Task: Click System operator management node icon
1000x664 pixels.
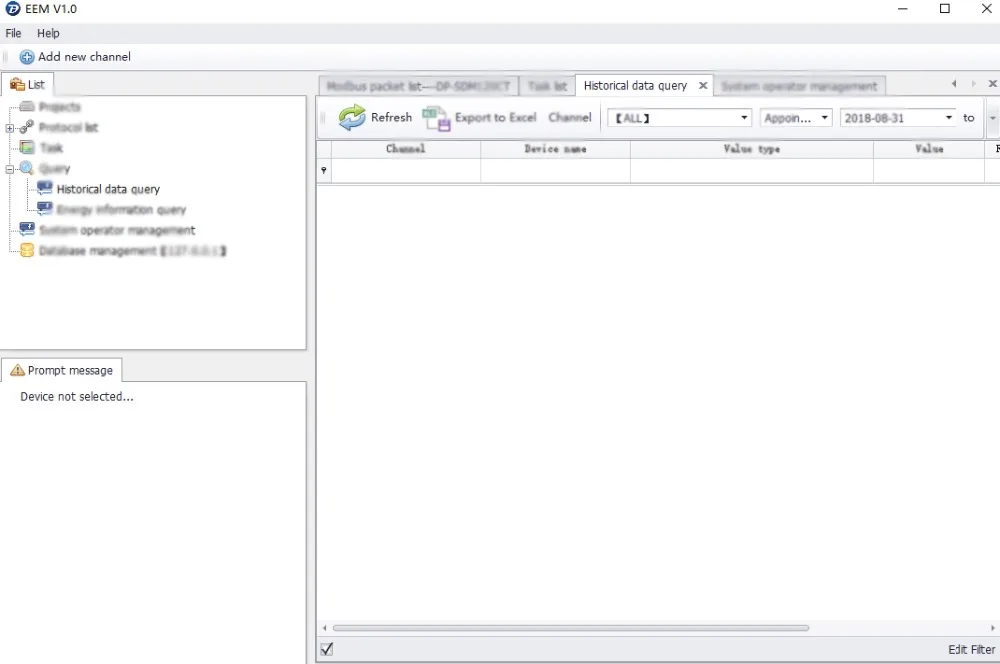Action: [x=27, y=229]
